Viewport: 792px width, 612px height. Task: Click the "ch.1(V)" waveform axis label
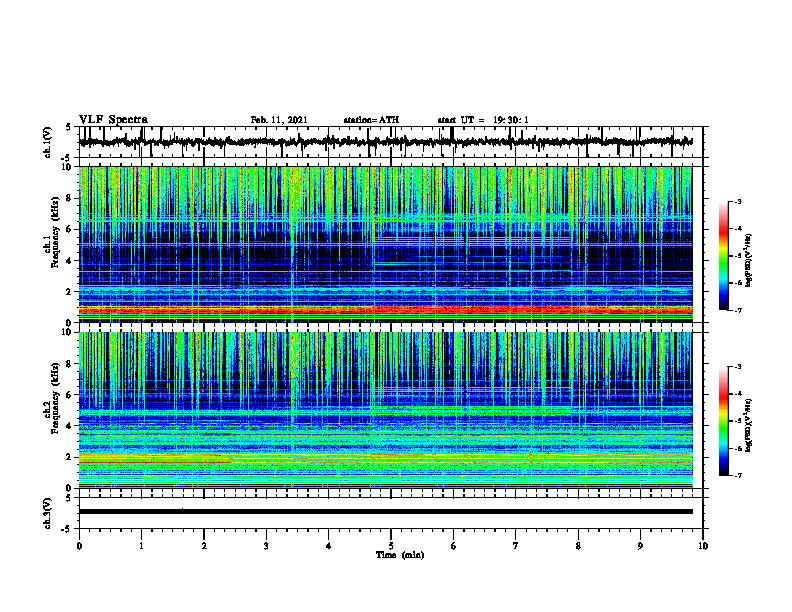coord(48,142)
